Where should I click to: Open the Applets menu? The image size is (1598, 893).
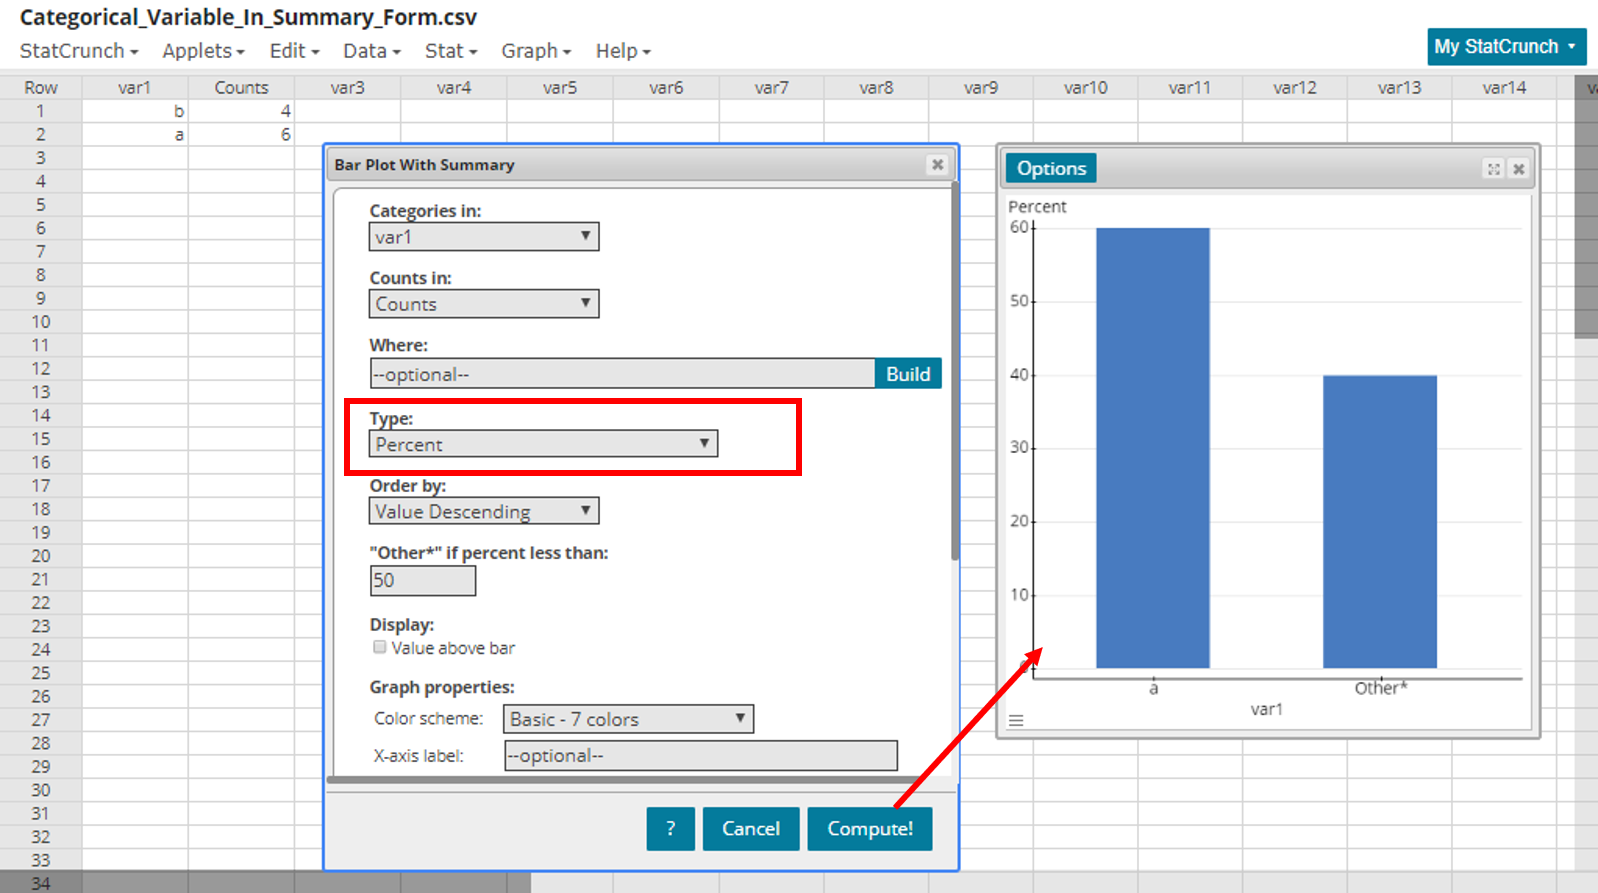pos(203,51)
